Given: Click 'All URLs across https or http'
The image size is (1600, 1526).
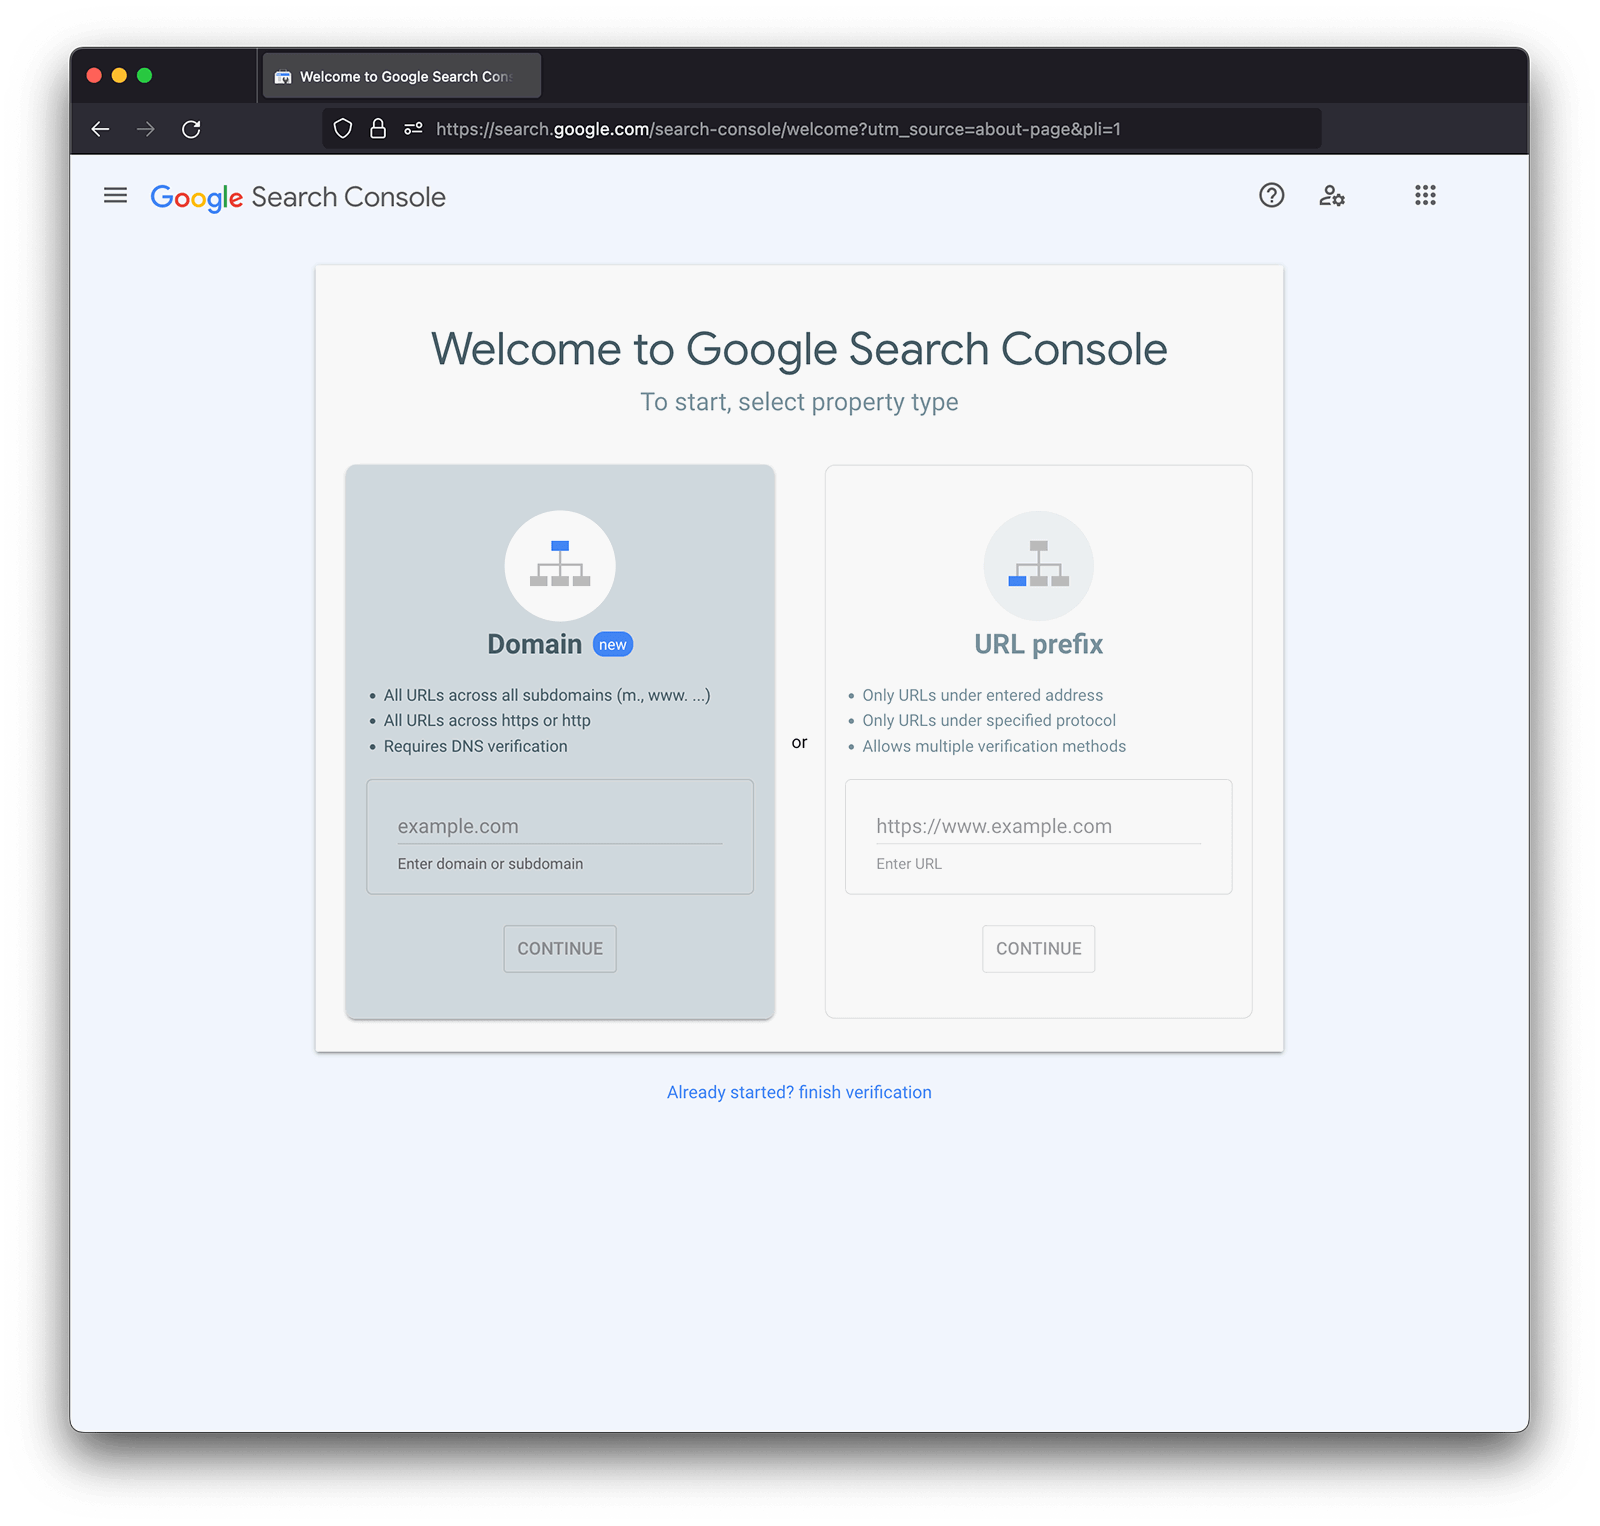Looking at the screenshot, I should [487, 721].
